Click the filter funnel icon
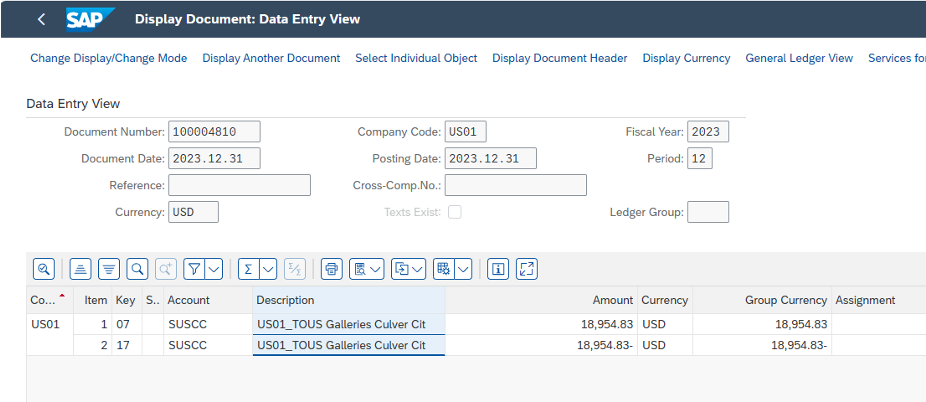926x402 pixels. point(195,268)
